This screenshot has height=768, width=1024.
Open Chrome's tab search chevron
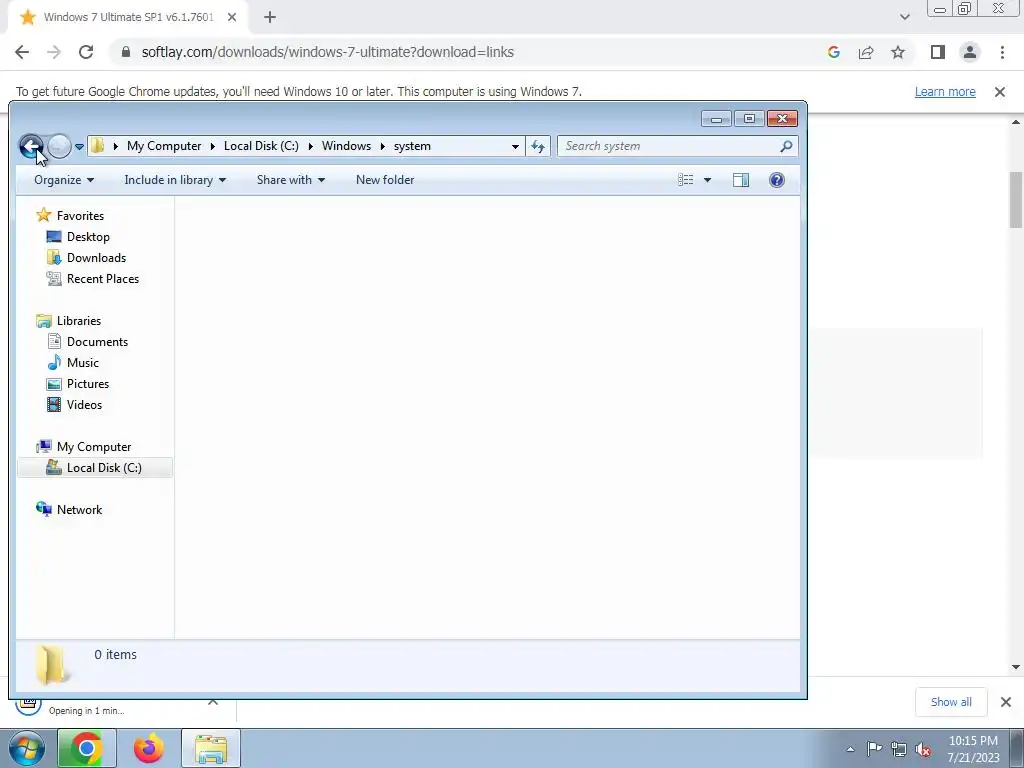click(x=904, y=17)
